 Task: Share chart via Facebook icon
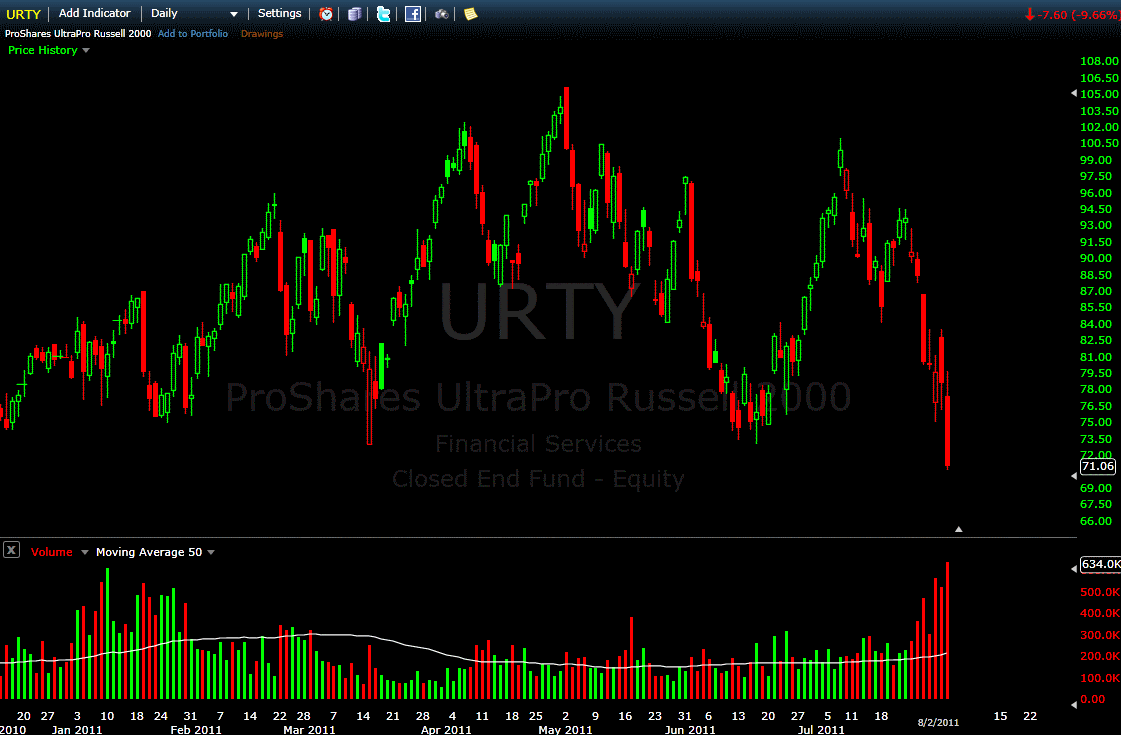(x=413, y=14)
